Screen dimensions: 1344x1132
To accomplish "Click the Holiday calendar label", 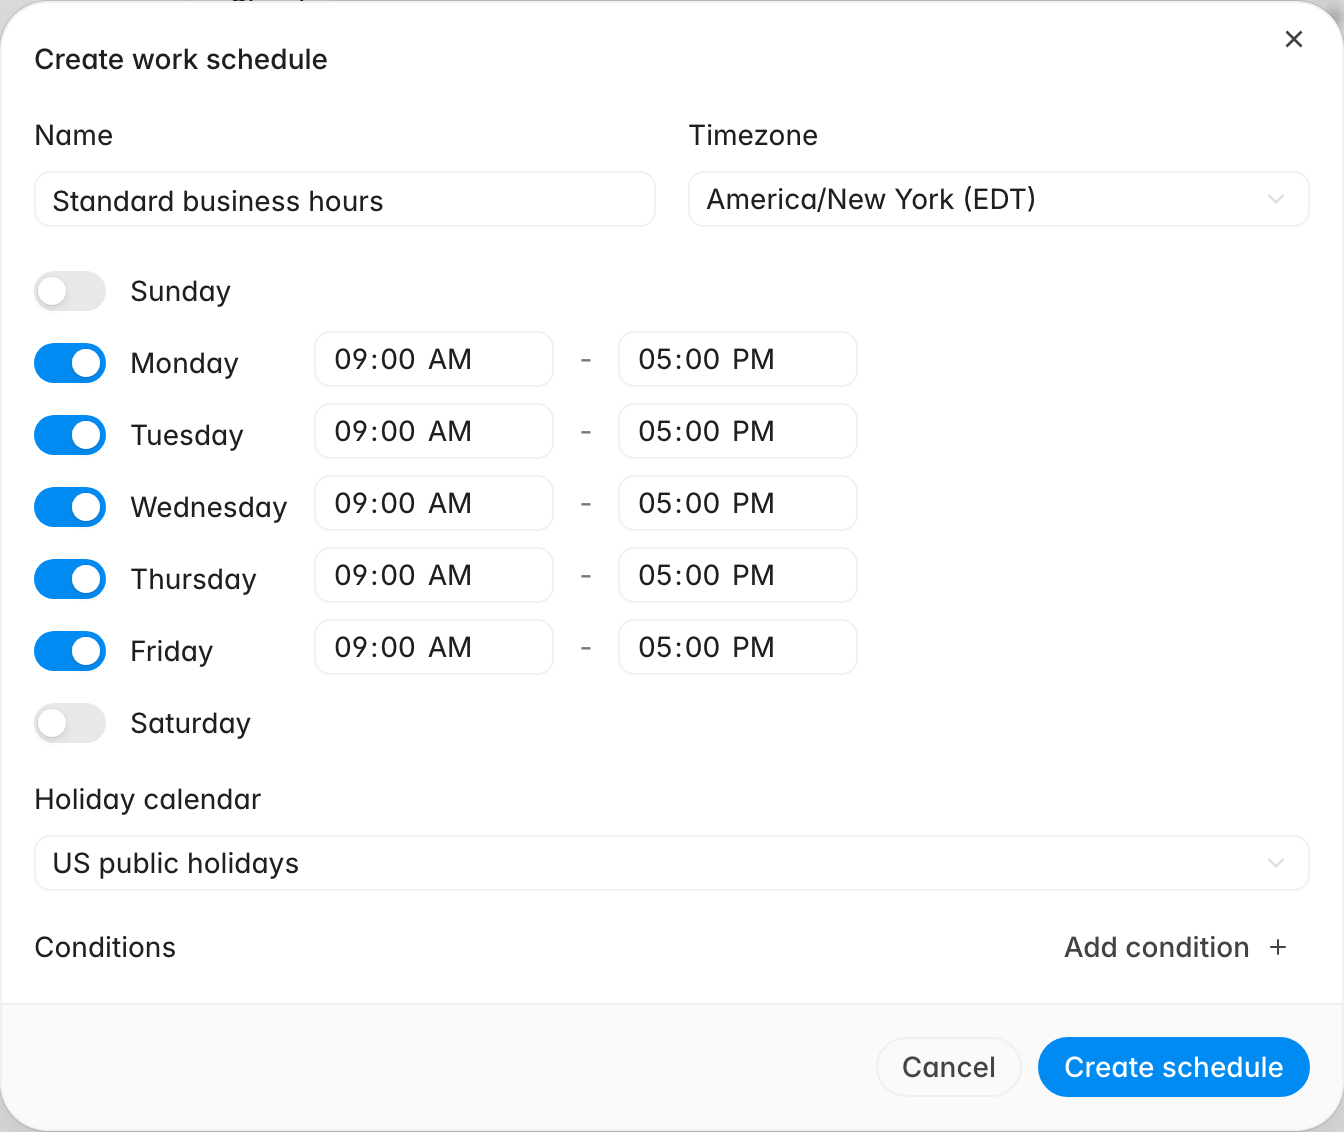I will click(148, 799).
